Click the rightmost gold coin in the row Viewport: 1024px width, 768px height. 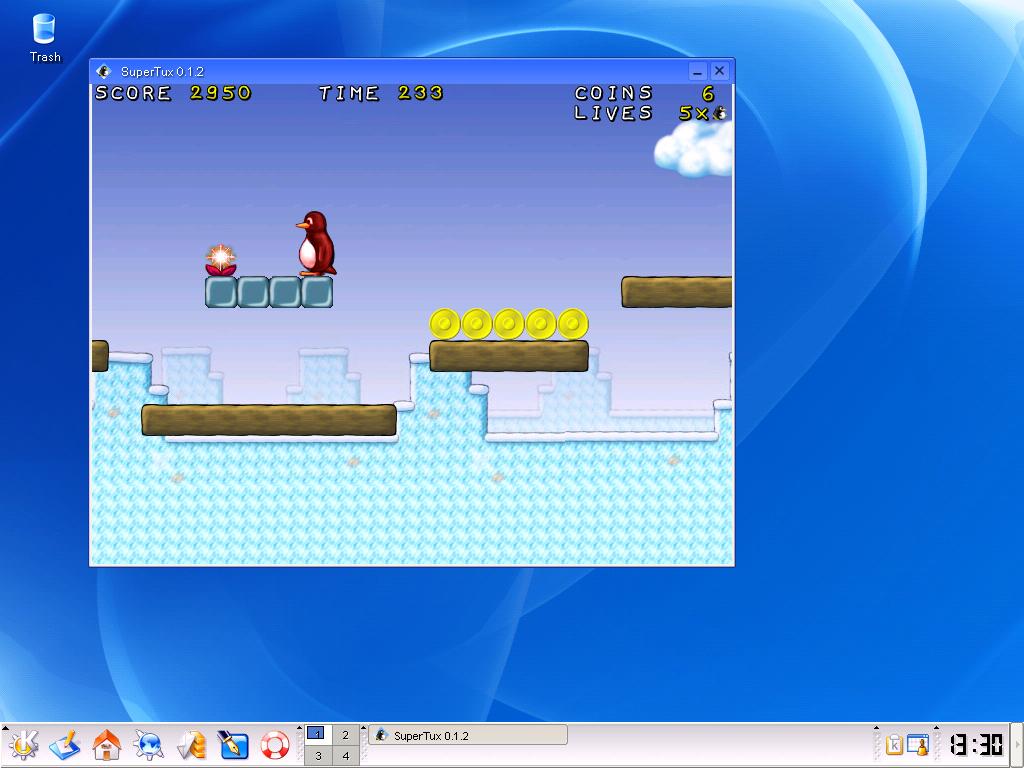573,324
